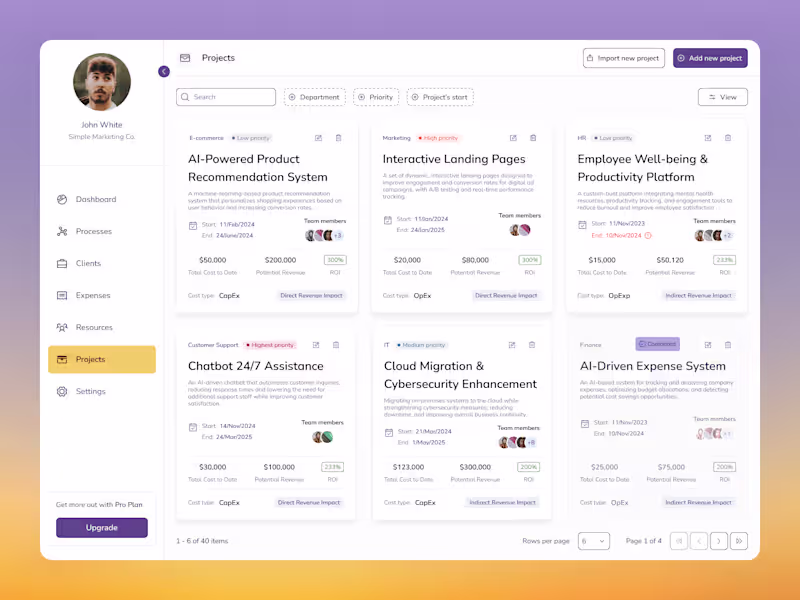Click the +3 team members badge
Image resolution: width=800 pixels, height=600 pixels.
[x=338, y=236]
